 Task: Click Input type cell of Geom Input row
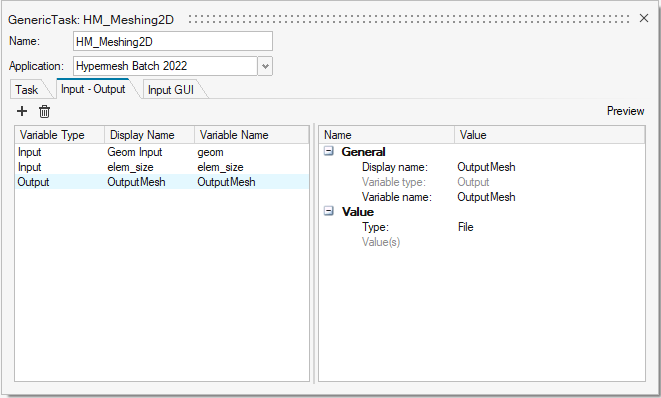pos(30,152)
